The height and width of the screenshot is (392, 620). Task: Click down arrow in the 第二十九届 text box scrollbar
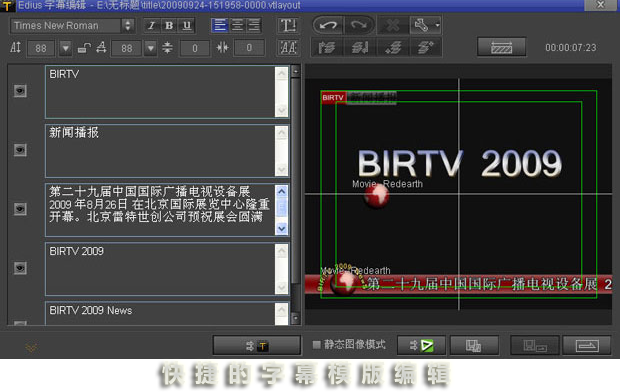pos(282,228)
